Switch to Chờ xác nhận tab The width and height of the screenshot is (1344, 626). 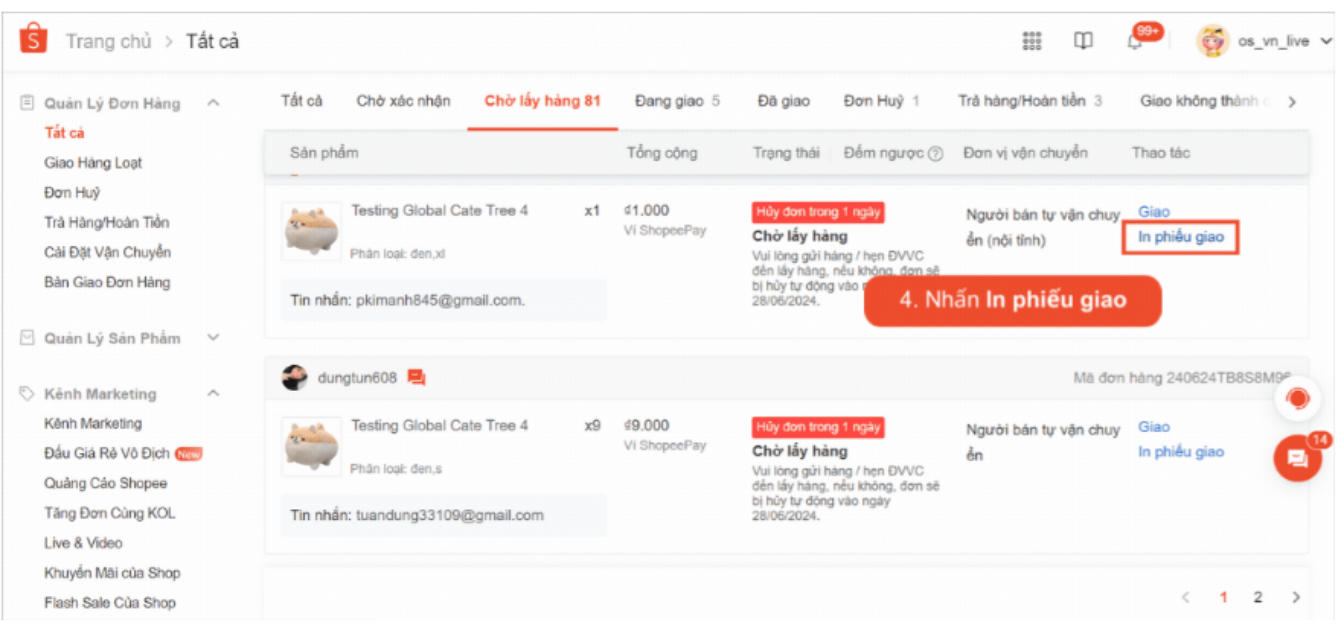click(403, 101)
